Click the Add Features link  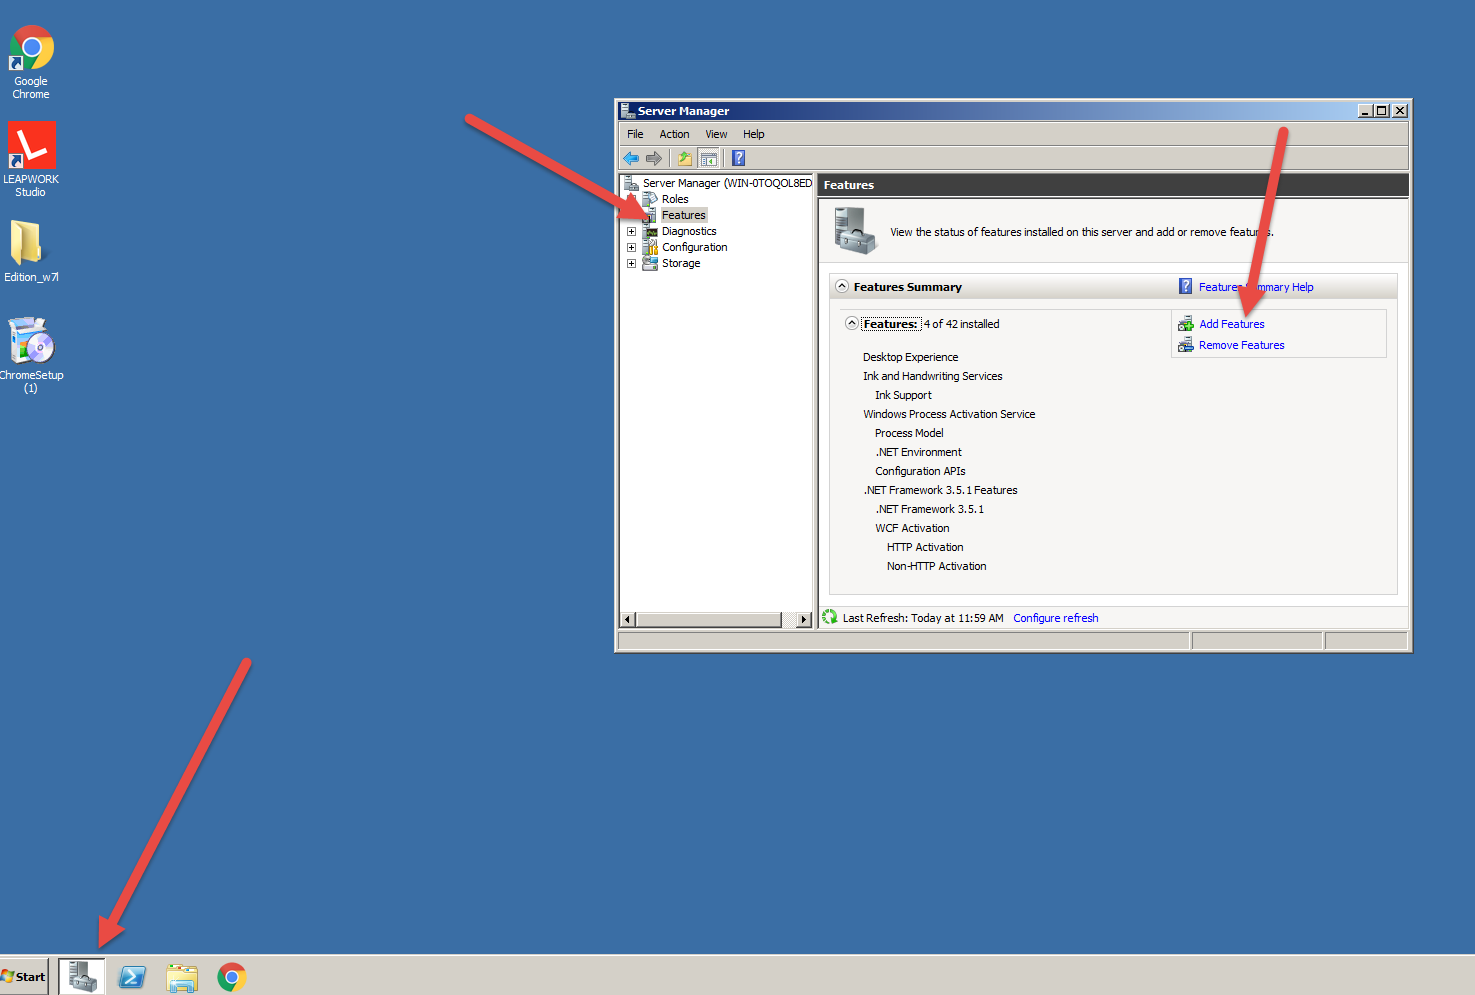1231,324
